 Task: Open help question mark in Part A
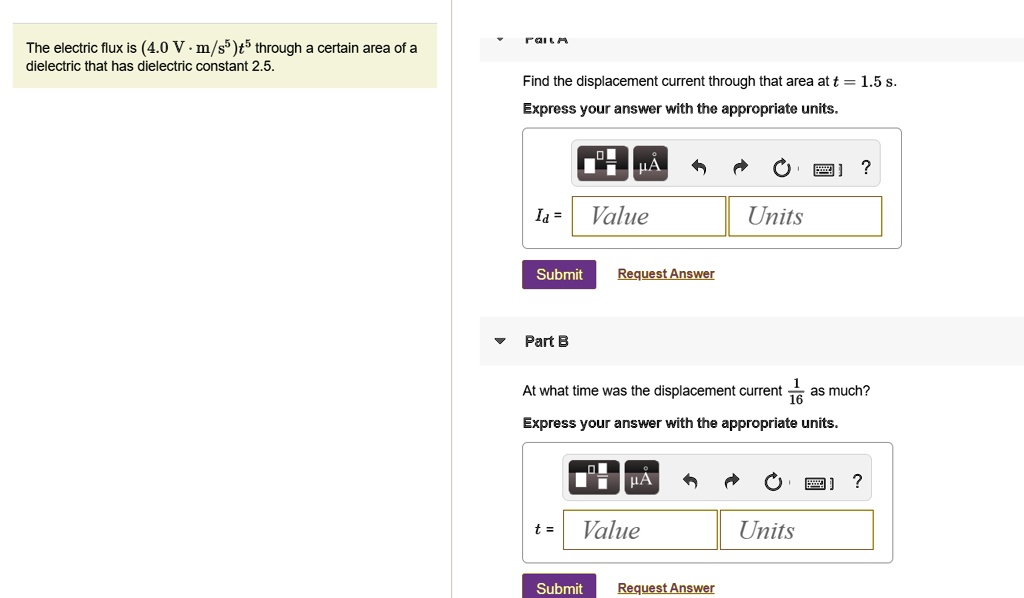tap(866, 167)
